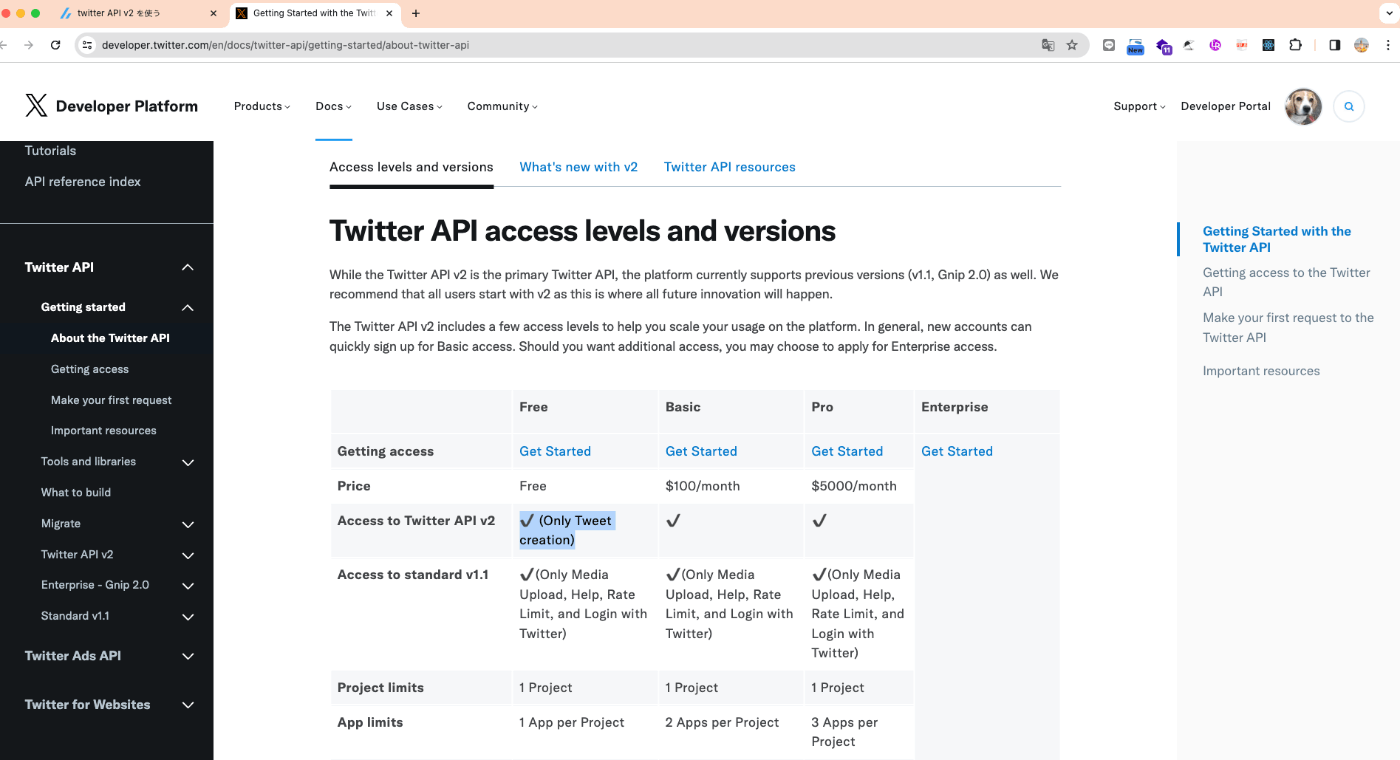
Task: Open the Docs navigation dropdown
Action: point(333,106)
